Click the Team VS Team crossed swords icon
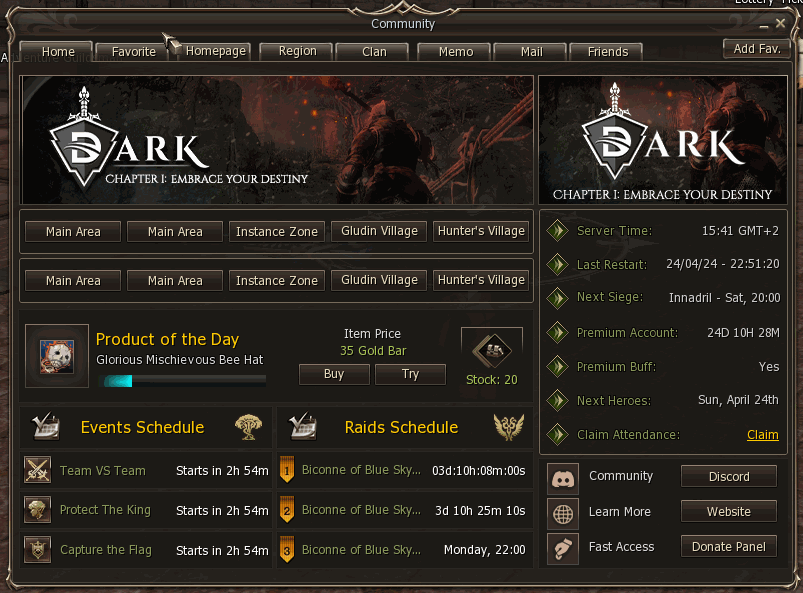Viewport: 803px width, 593px height. tap(38, 470)
